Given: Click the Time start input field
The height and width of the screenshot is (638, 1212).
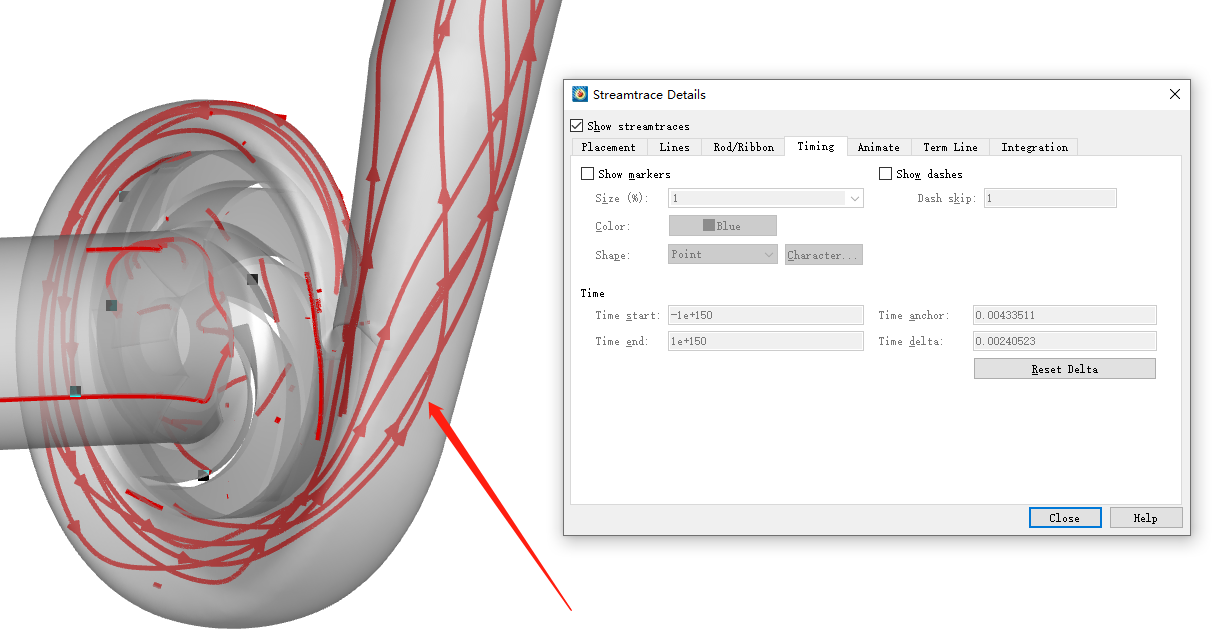Looking at the screenshot, I should [765, 315].
